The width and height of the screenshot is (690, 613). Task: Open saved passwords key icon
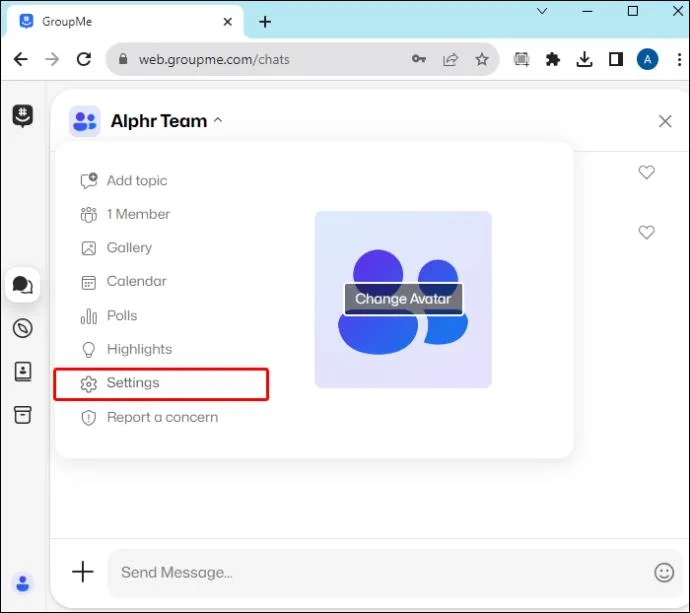(x=418, y=59)
